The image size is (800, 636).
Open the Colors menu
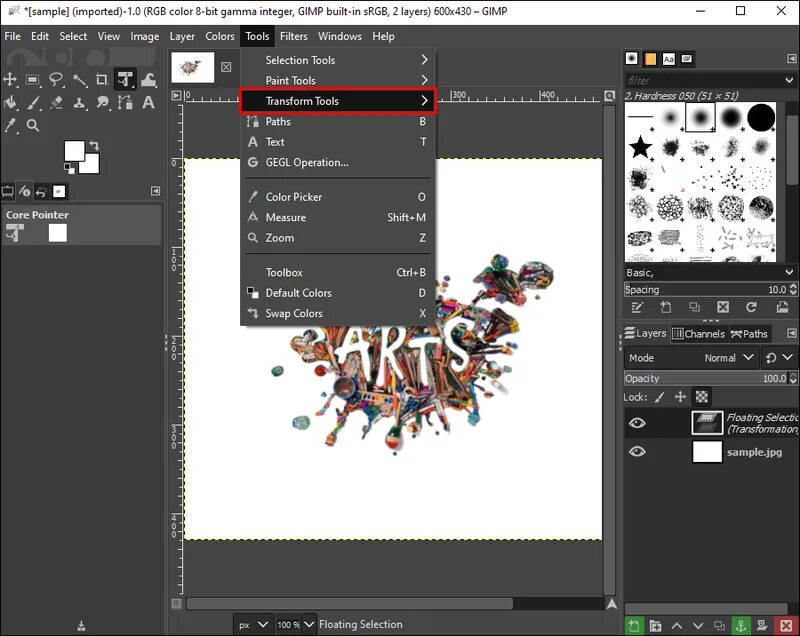click(219, 36)
